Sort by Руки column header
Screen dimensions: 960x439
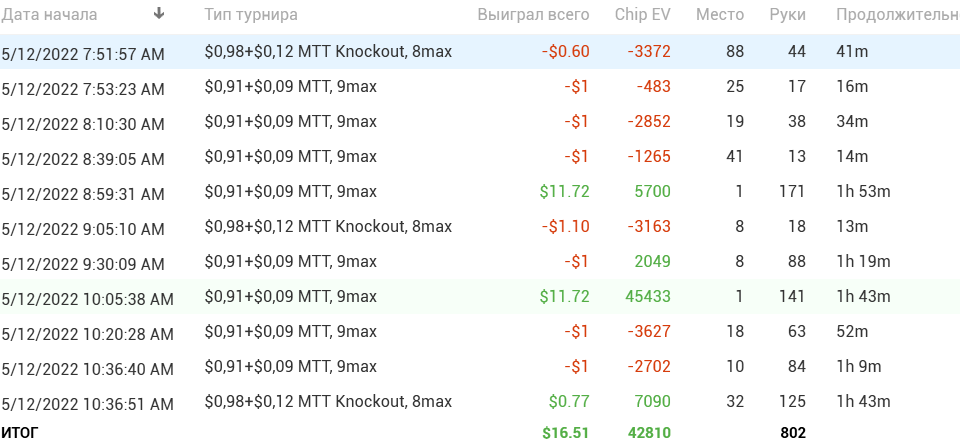pyautogui.click(x=787, y=15)
